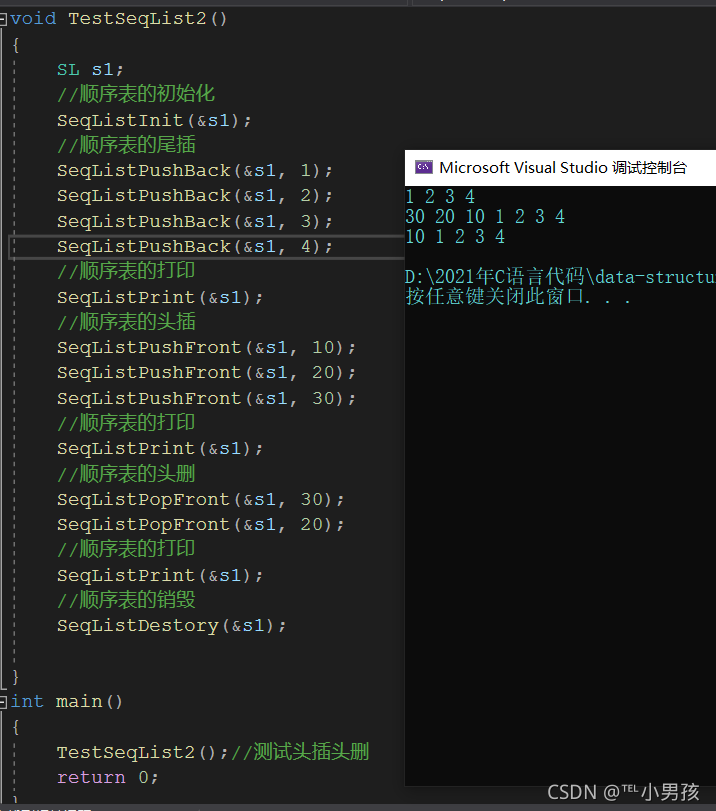Click the SeqListPushBack(&s1, 1); line

pyautogui.click(x=195, y=171)
